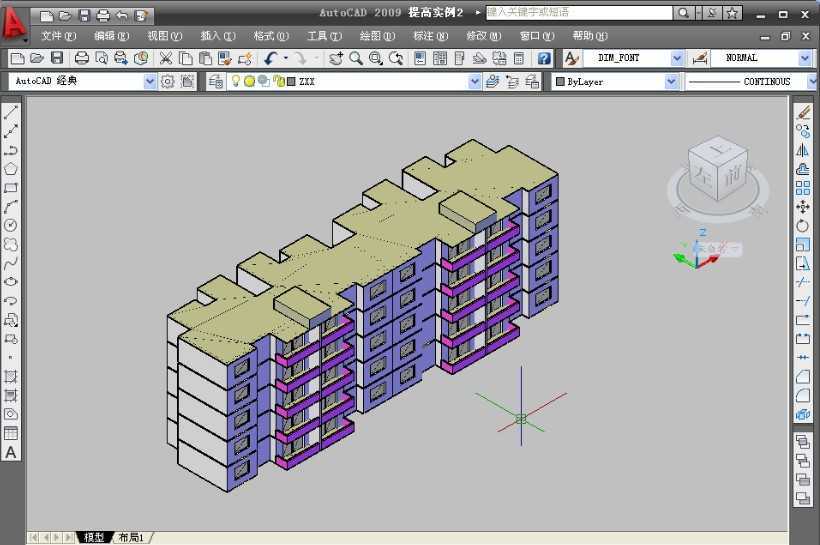Toggle ZXX layer freeze sun icon
This screenshot has width=820, height=545.
(249, 81)
